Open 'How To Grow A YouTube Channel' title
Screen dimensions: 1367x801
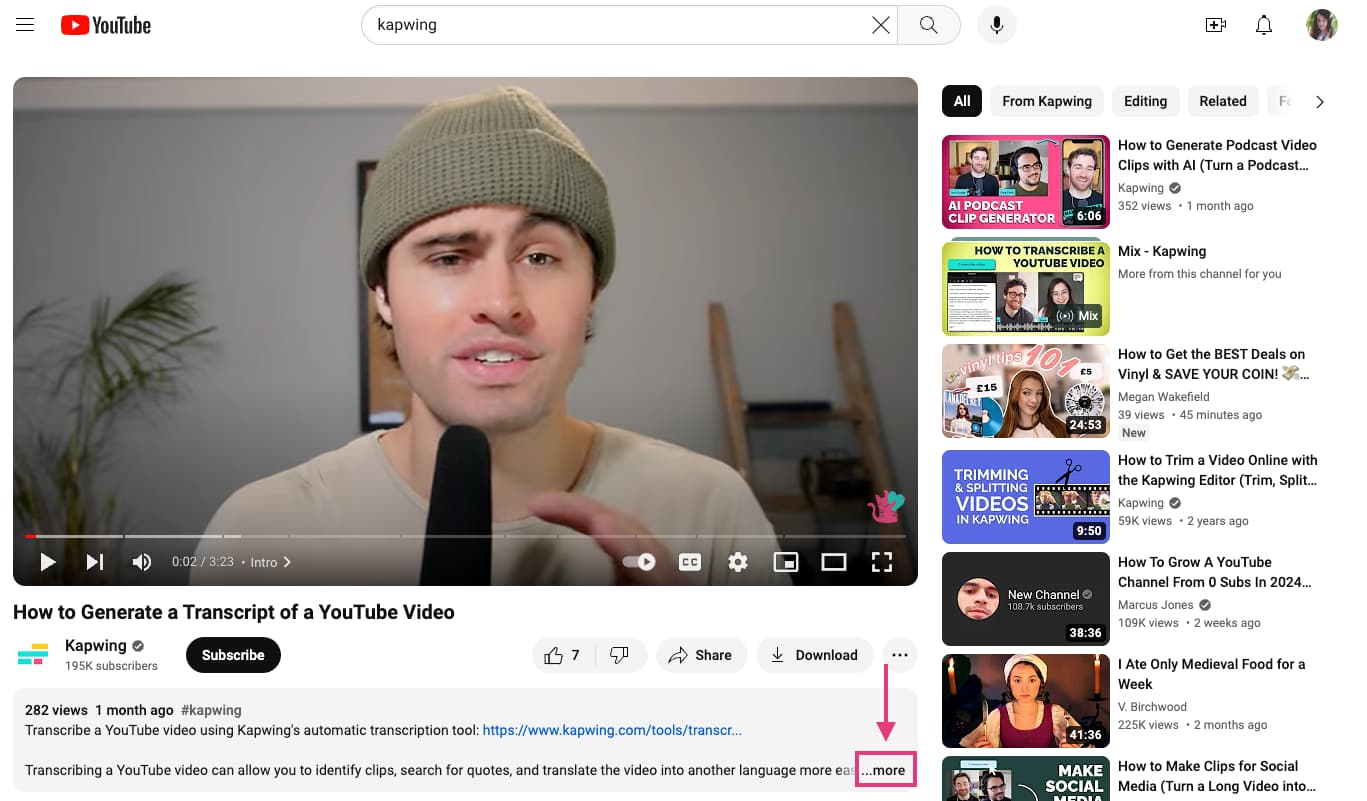point(1215,572)
